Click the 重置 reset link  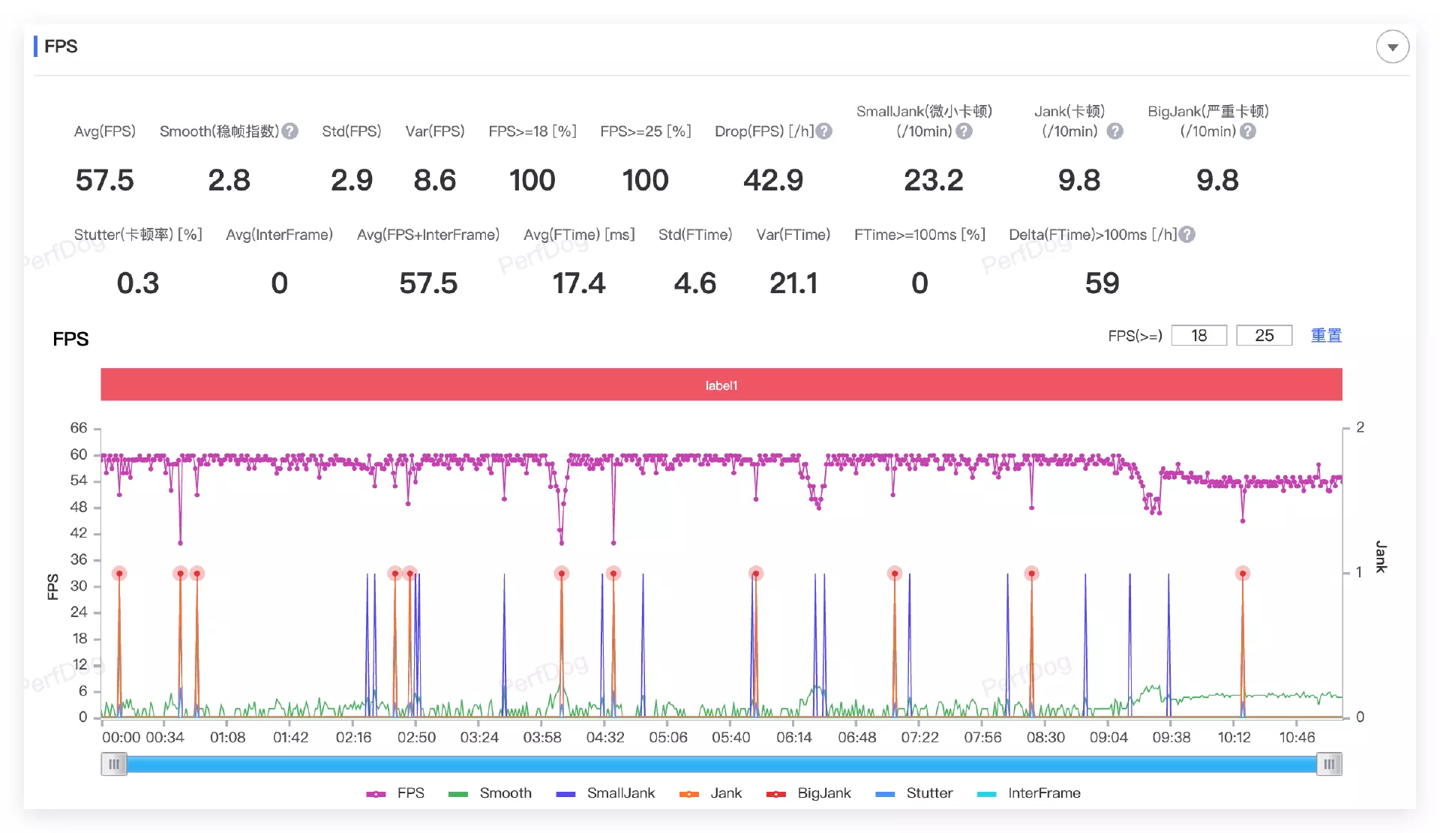pos(1326,335)
